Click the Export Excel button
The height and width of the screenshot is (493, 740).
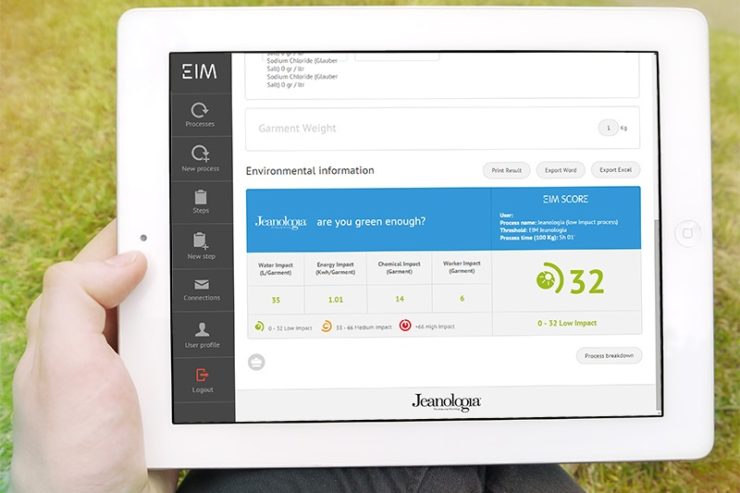coord(615,169)
